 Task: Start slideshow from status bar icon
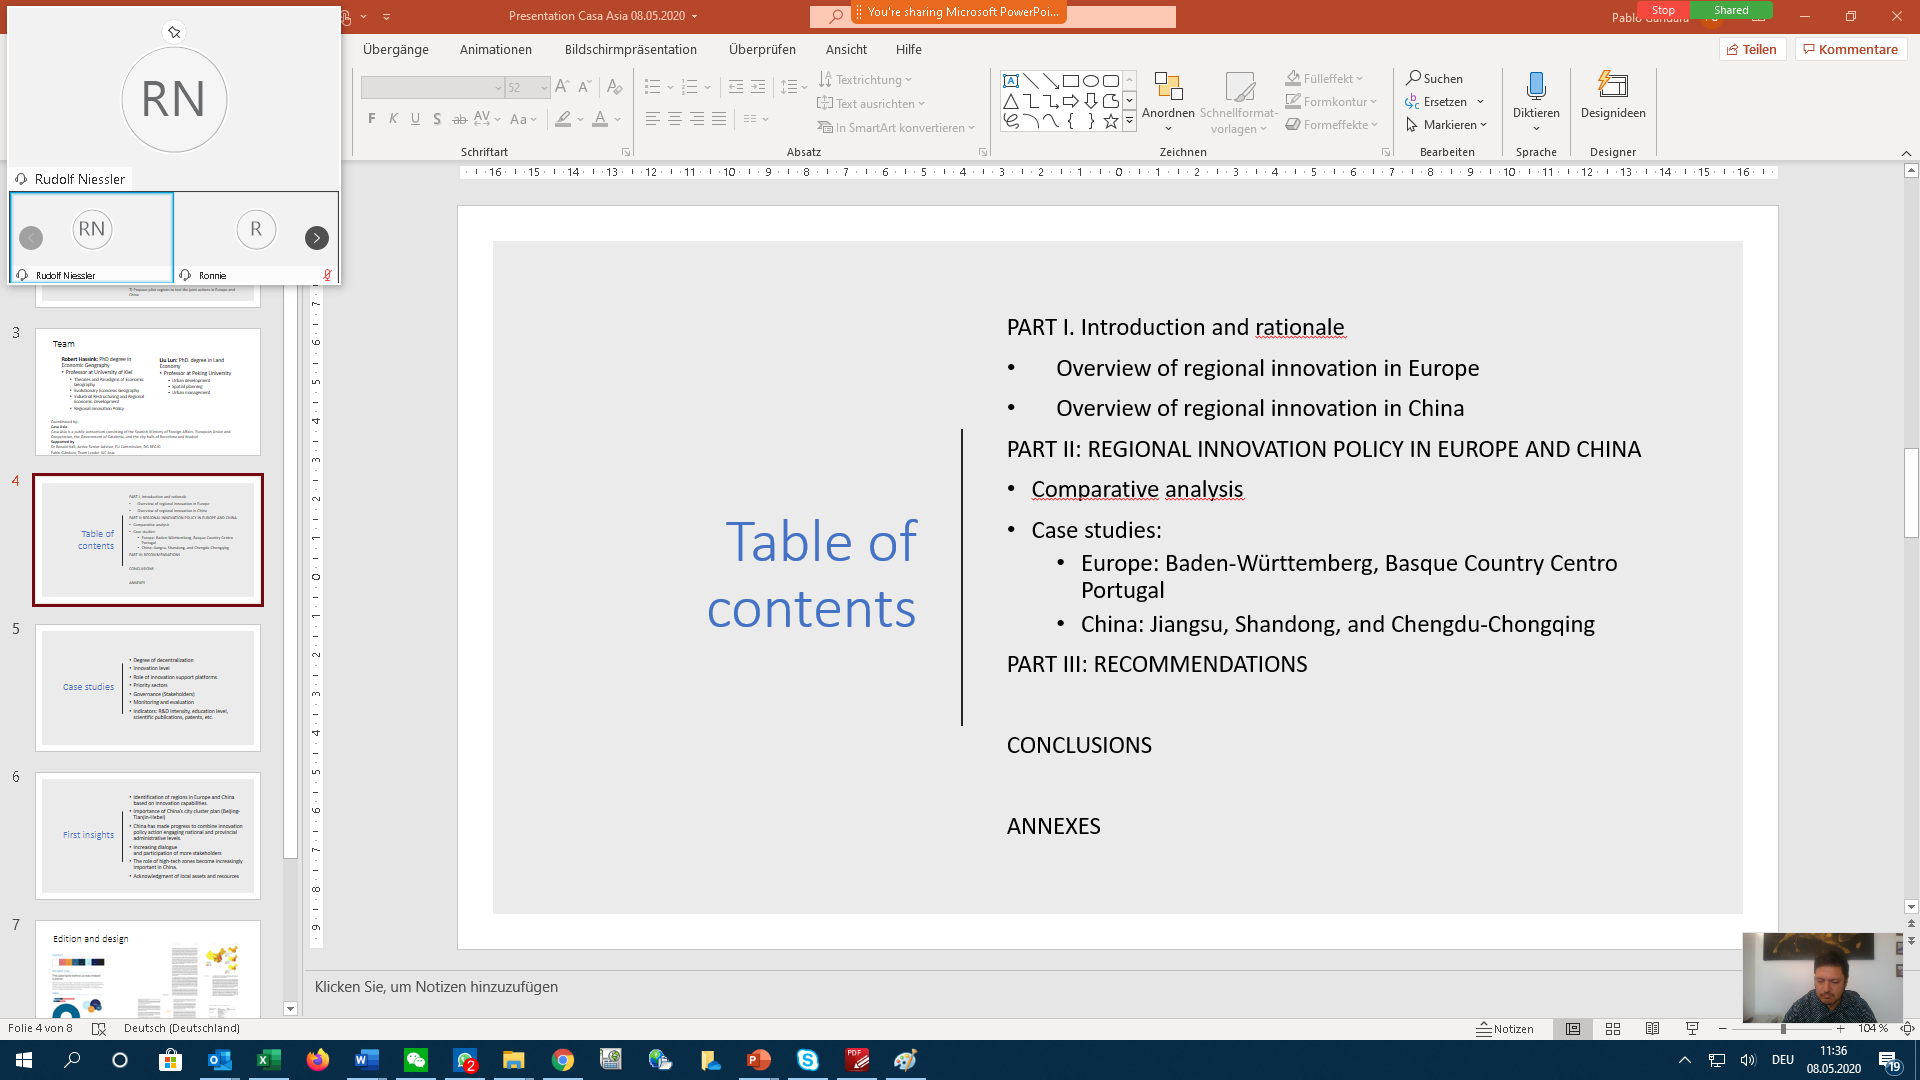(1692, 1029)
